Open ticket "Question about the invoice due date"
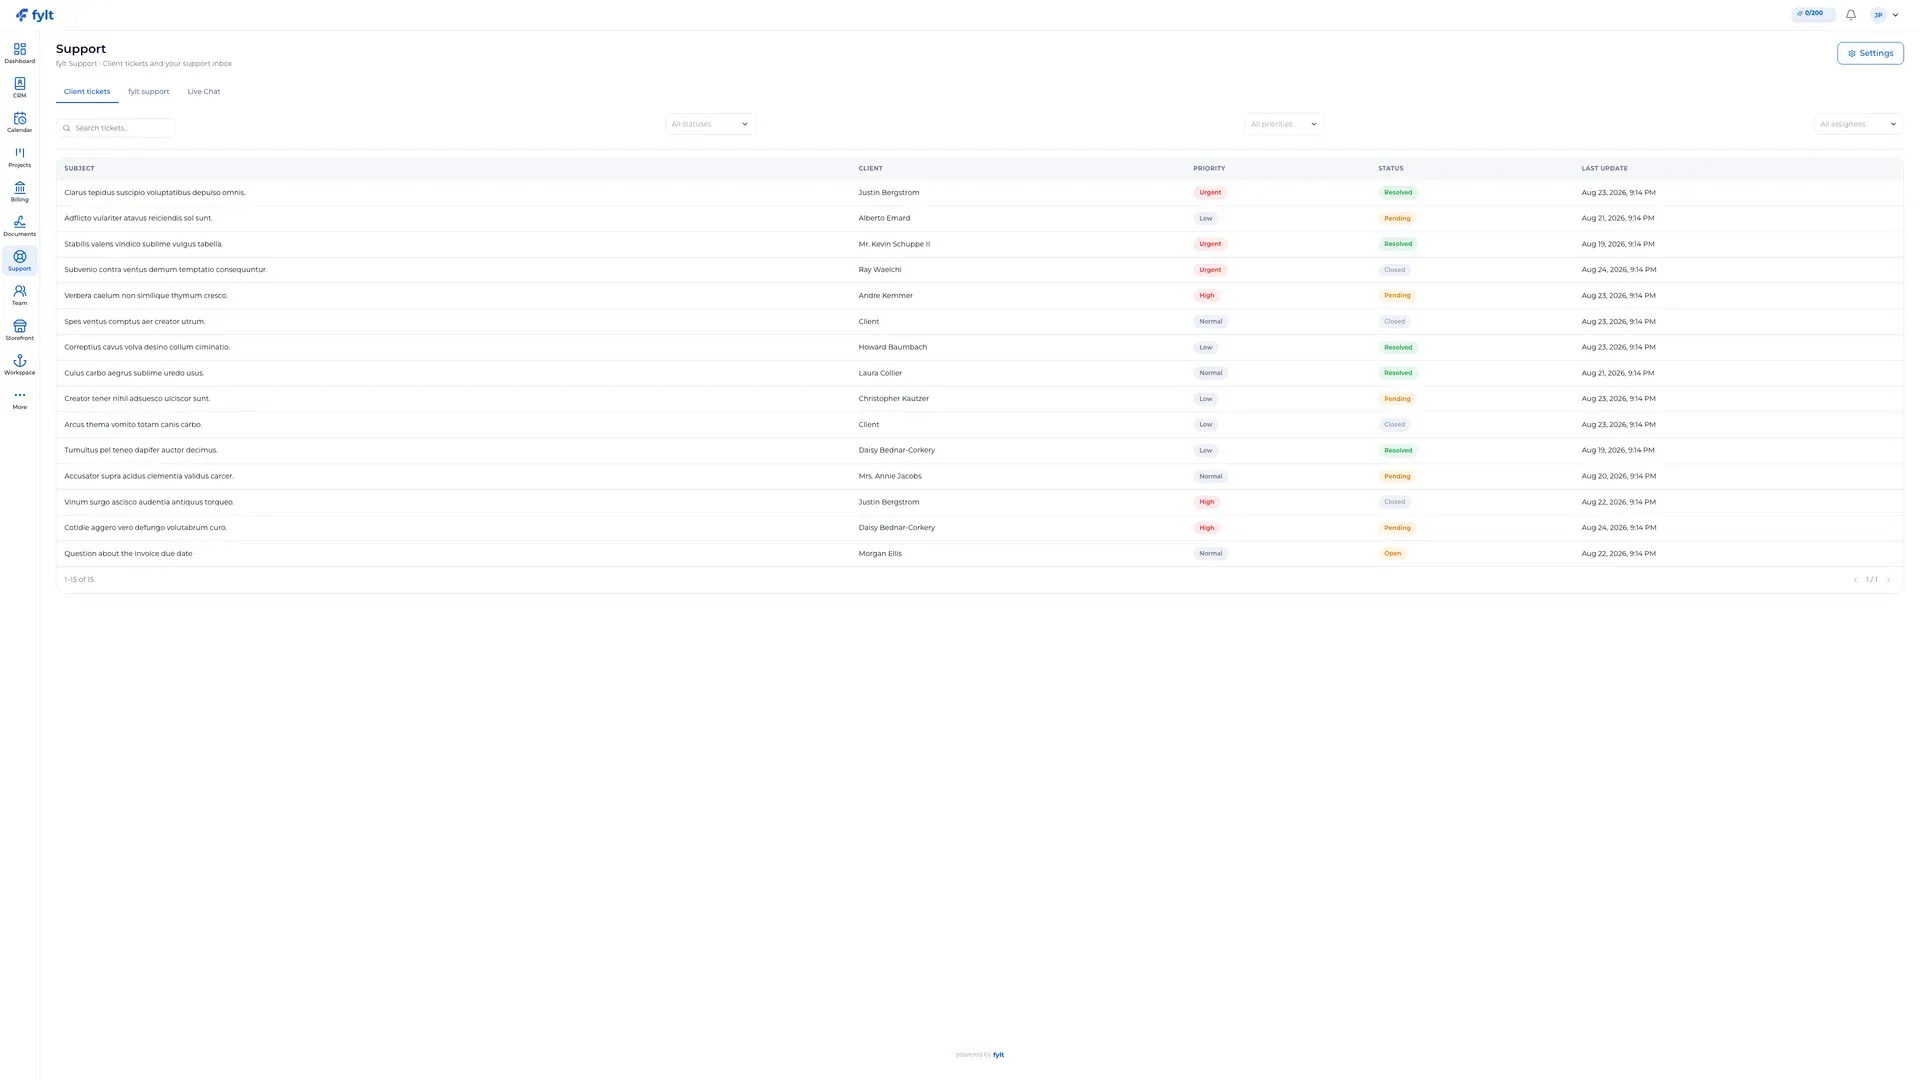Screen dimensions: 1920x1080 pos(128,554)
